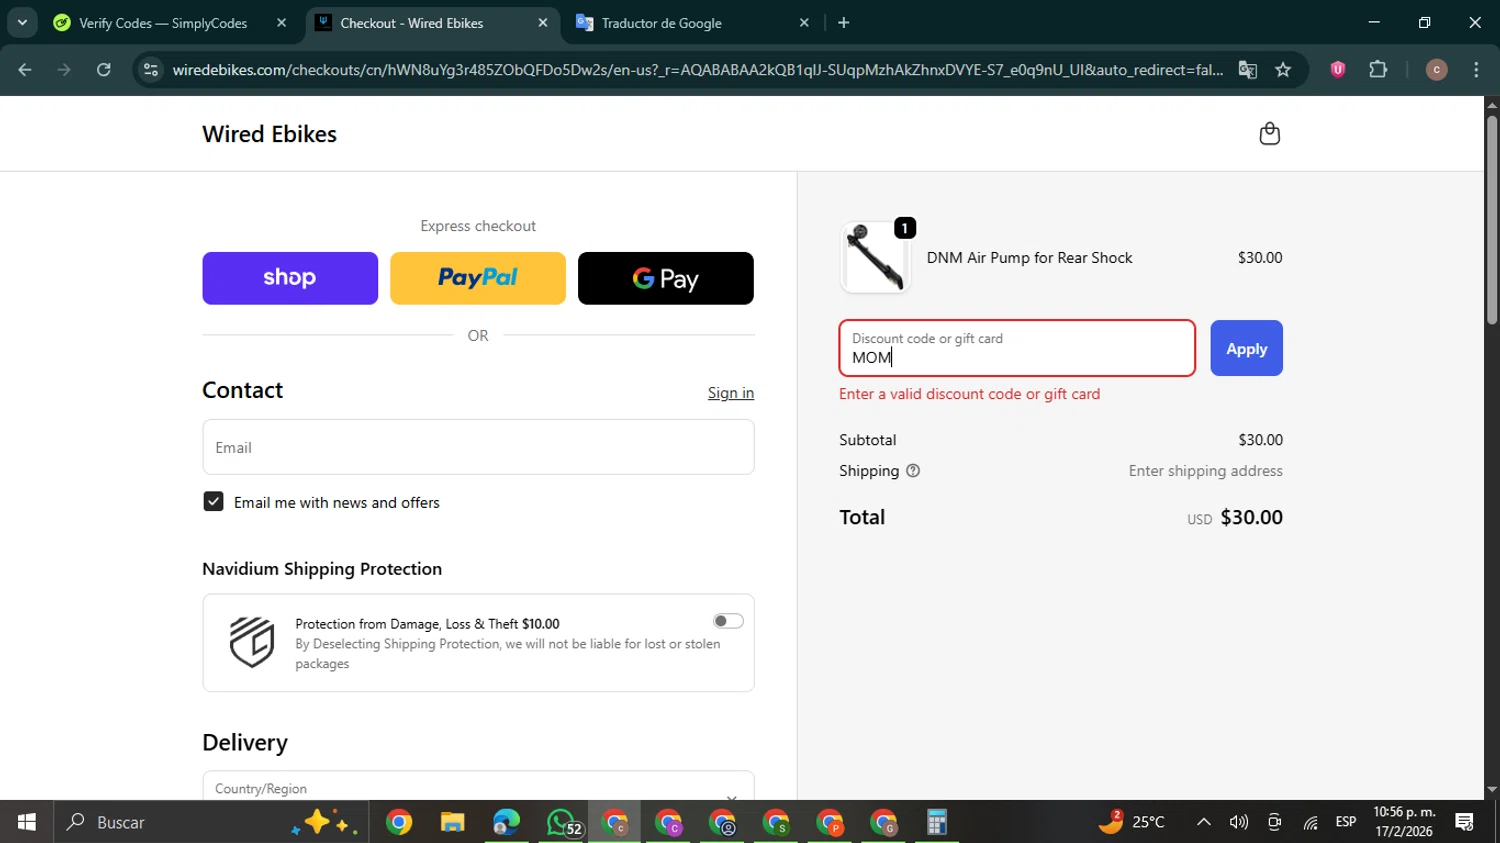Open WhatsApp from the taskbar
The height and width of the screenshot is (843, 1500).
tap(561, 822)
